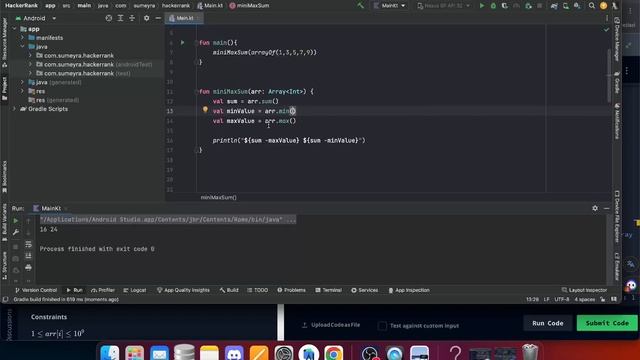640x360 pixels.
Task: Click UTF-8 encoding in status bar
Action: 562,299
